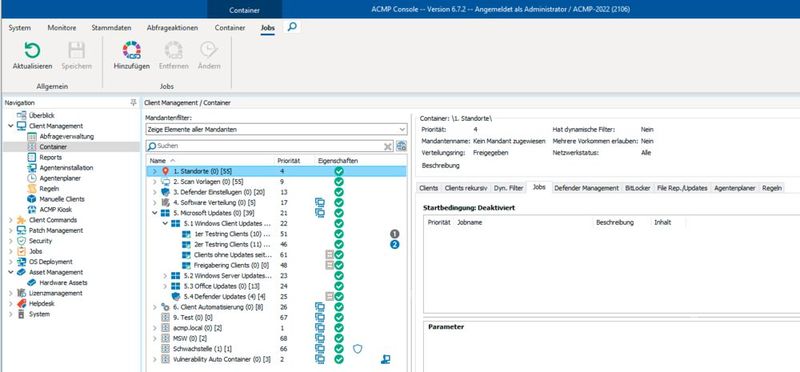Screen dimensions: 800x372
Task: Expand 3. Defender Einstellungen container
Action: tap(155, 192)
